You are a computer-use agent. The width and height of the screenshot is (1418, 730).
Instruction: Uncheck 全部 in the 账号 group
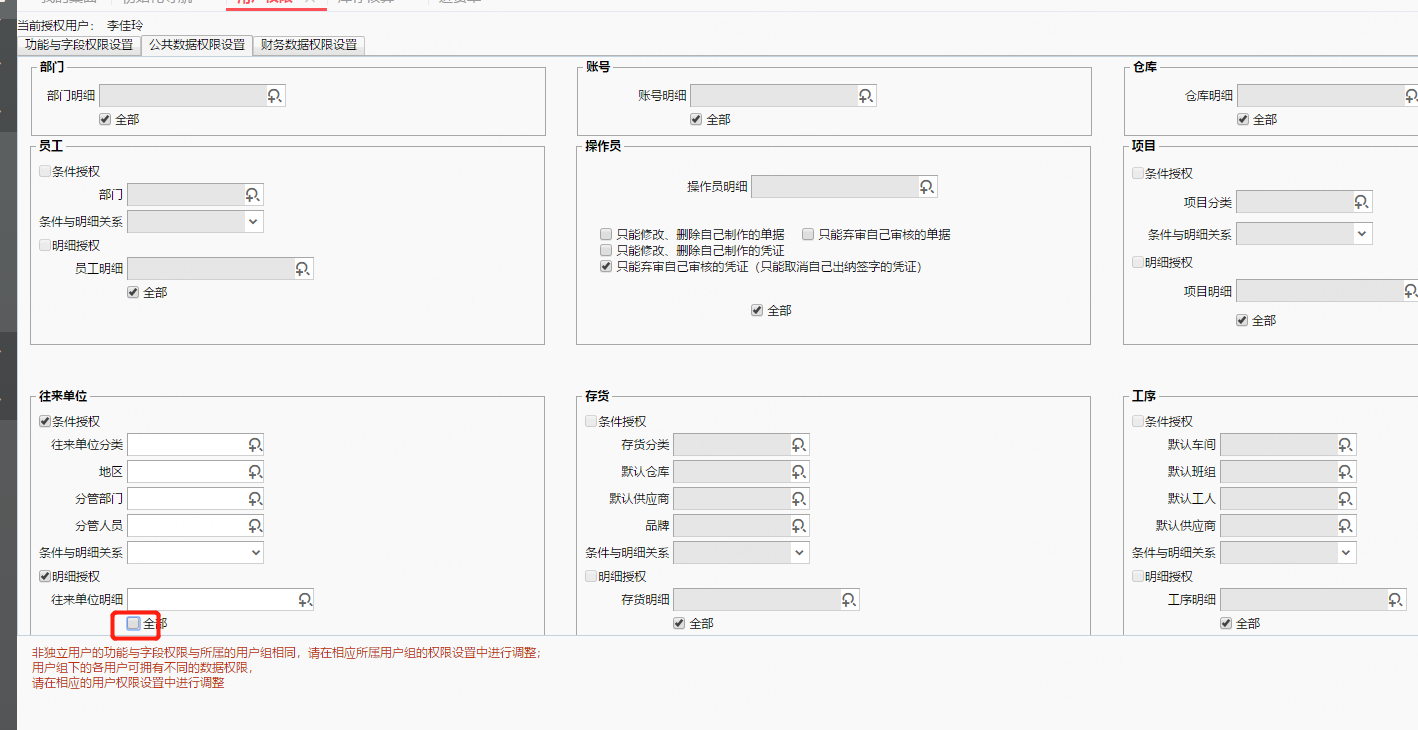[x=696, y=119]
